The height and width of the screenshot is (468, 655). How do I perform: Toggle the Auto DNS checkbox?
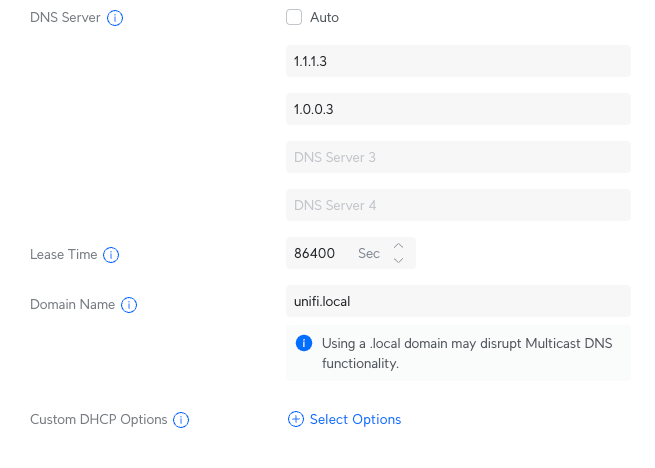coord(294,17)
